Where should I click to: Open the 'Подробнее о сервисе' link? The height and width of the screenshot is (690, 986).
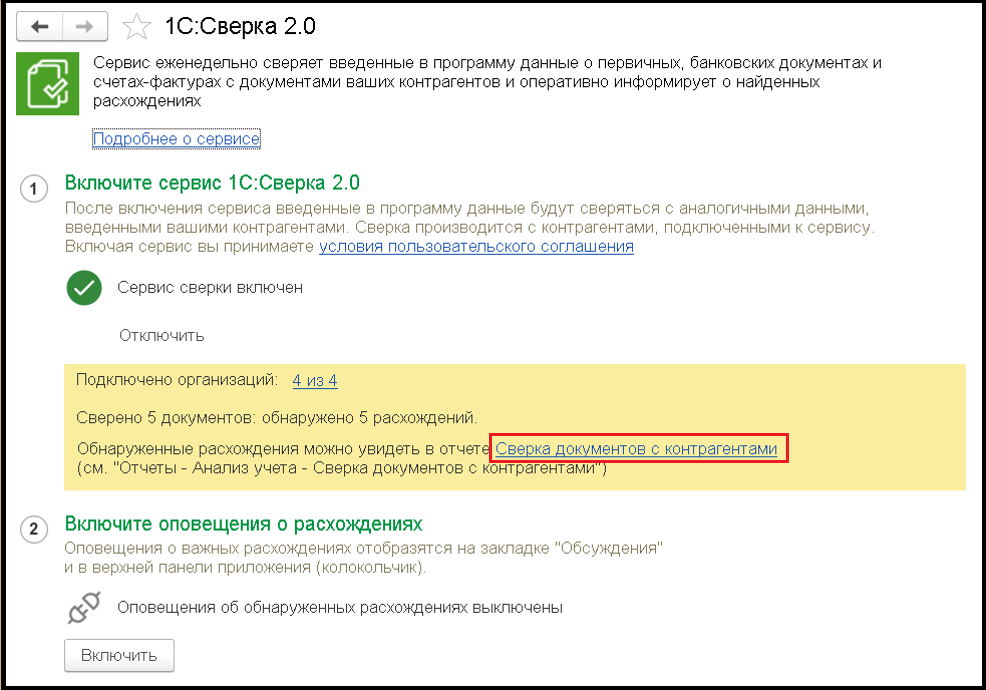[x=176, y=138]
